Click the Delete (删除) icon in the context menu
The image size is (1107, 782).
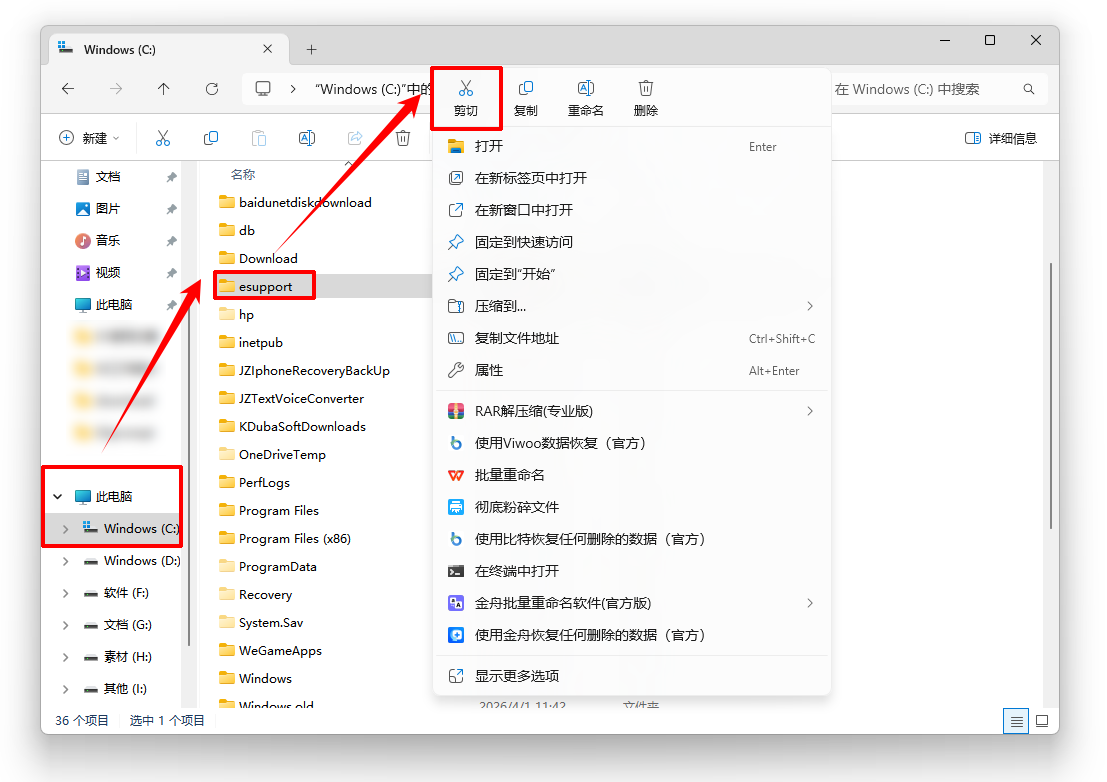[x=645, y=99]
